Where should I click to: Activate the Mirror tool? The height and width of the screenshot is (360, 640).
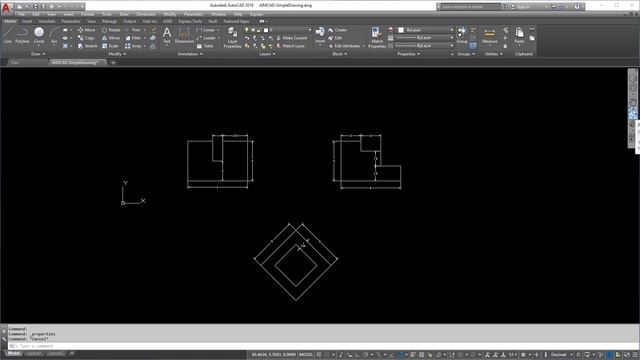point(111,38)
